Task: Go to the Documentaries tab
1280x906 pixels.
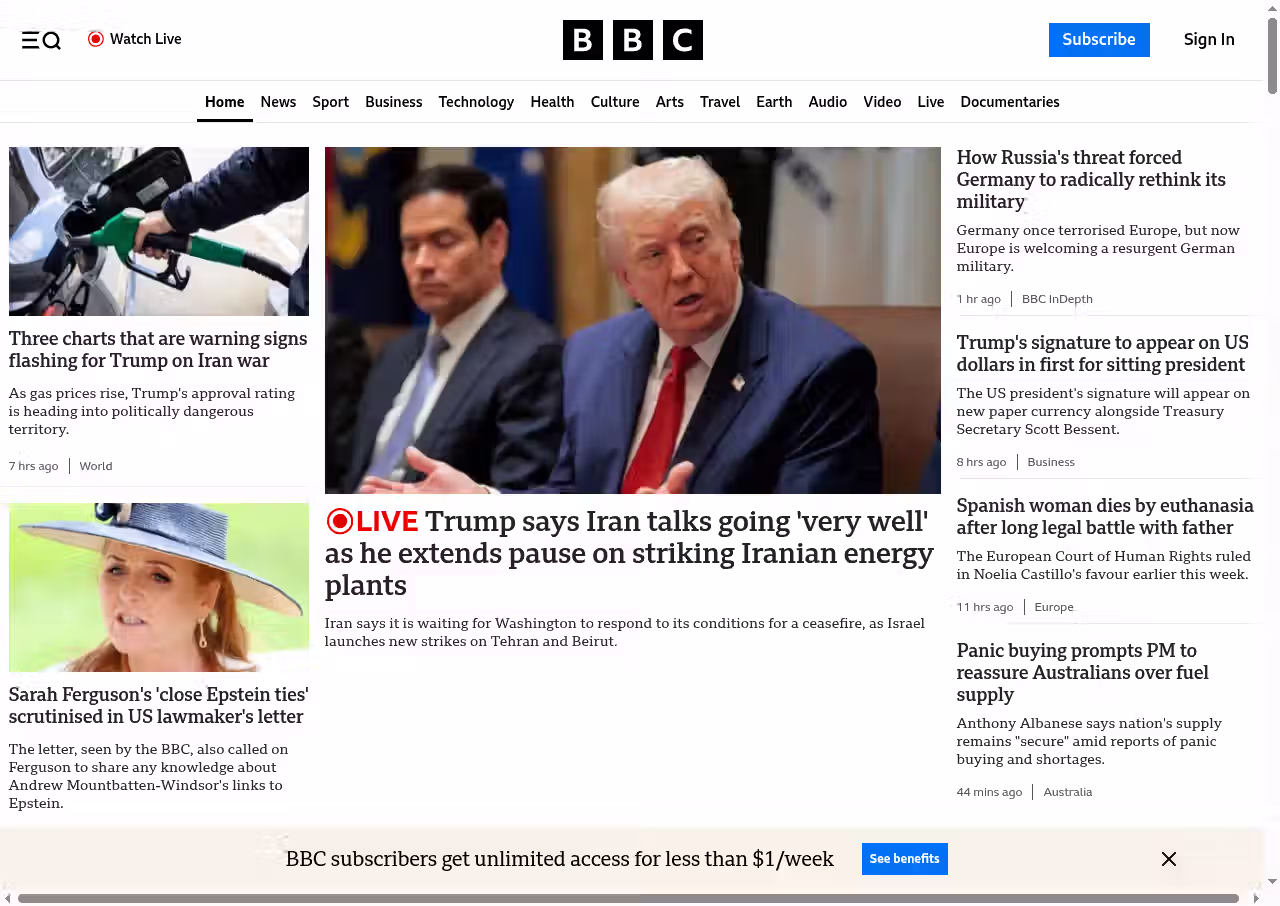Action: pyautogui.click(x=1009, y=102)
